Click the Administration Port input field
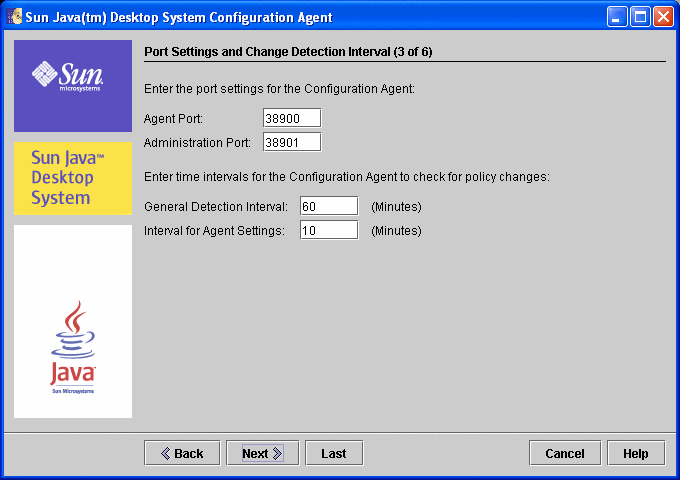 (292, 142)
